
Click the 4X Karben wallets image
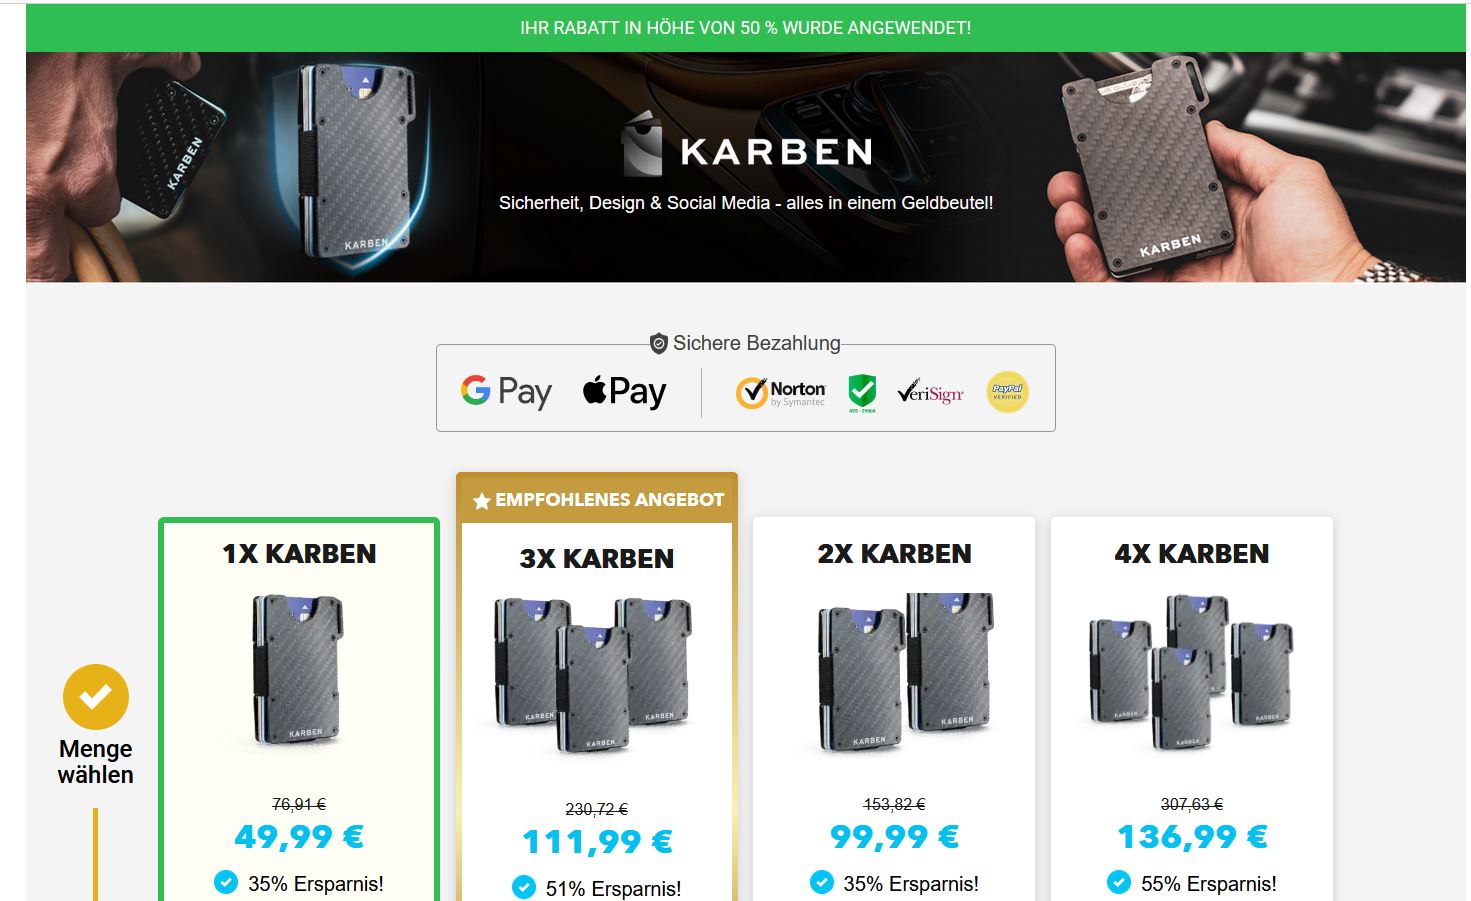(x=1191, y=672)
